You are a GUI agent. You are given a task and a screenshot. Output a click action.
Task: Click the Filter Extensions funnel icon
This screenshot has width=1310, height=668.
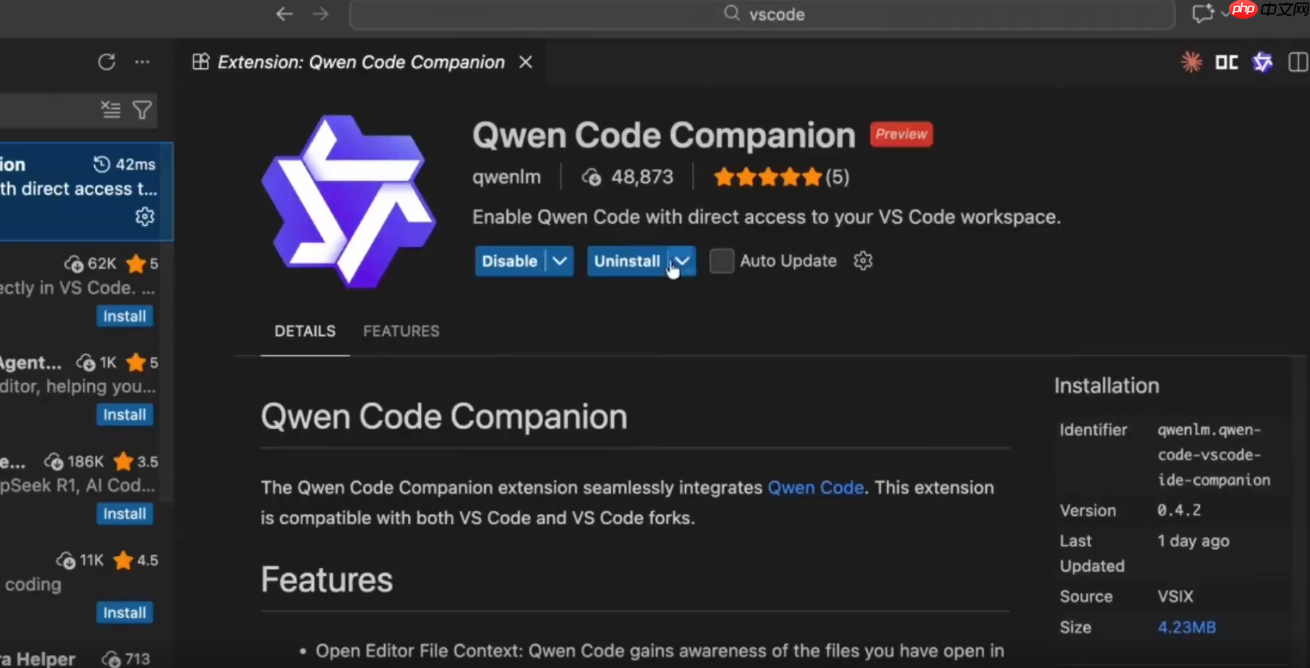click(142, 110)
